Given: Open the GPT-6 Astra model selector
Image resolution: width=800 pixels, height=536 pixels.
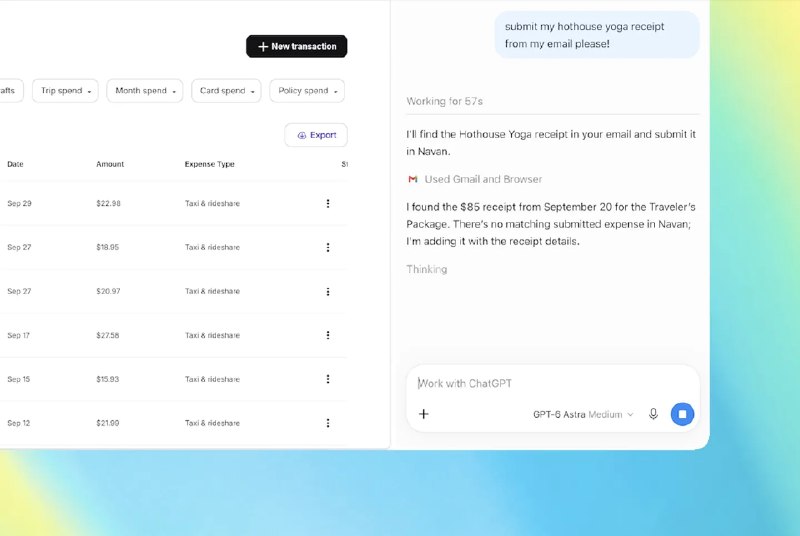Looking at the screenshot, I should (x=583, y=415).
